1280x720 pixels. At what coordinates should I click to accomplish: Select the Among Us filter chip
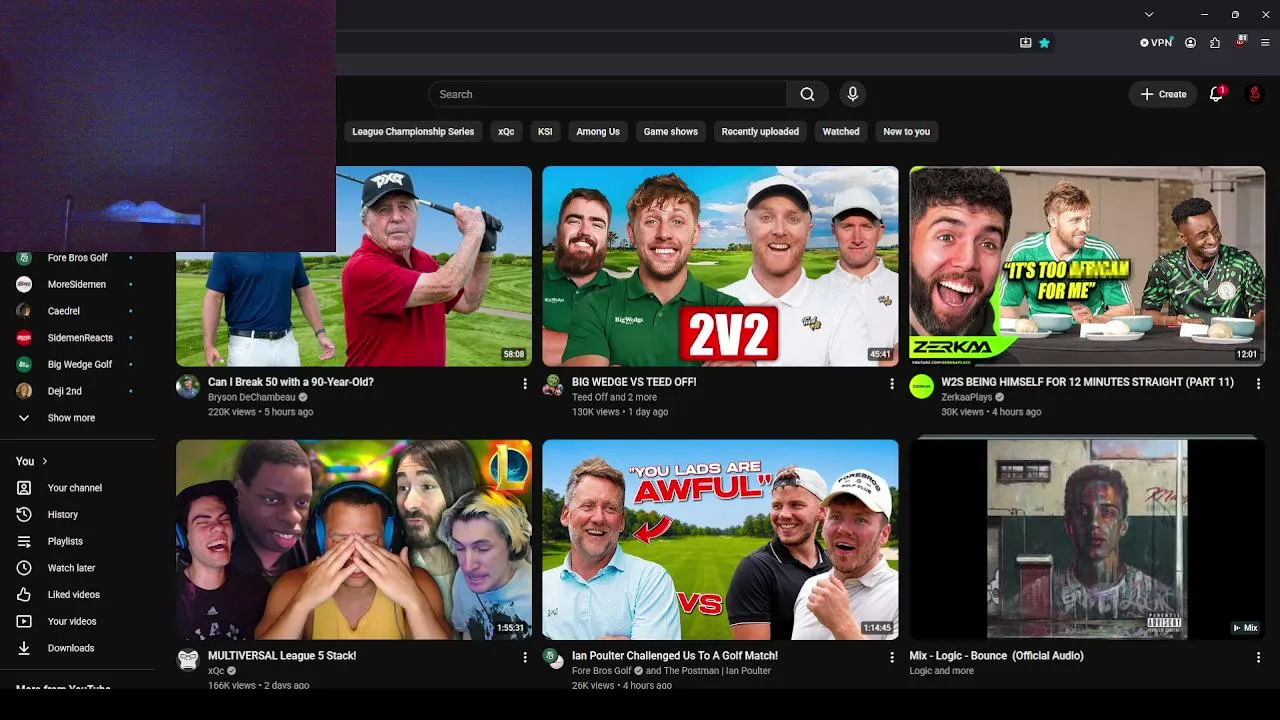click(x=598, y=131)
